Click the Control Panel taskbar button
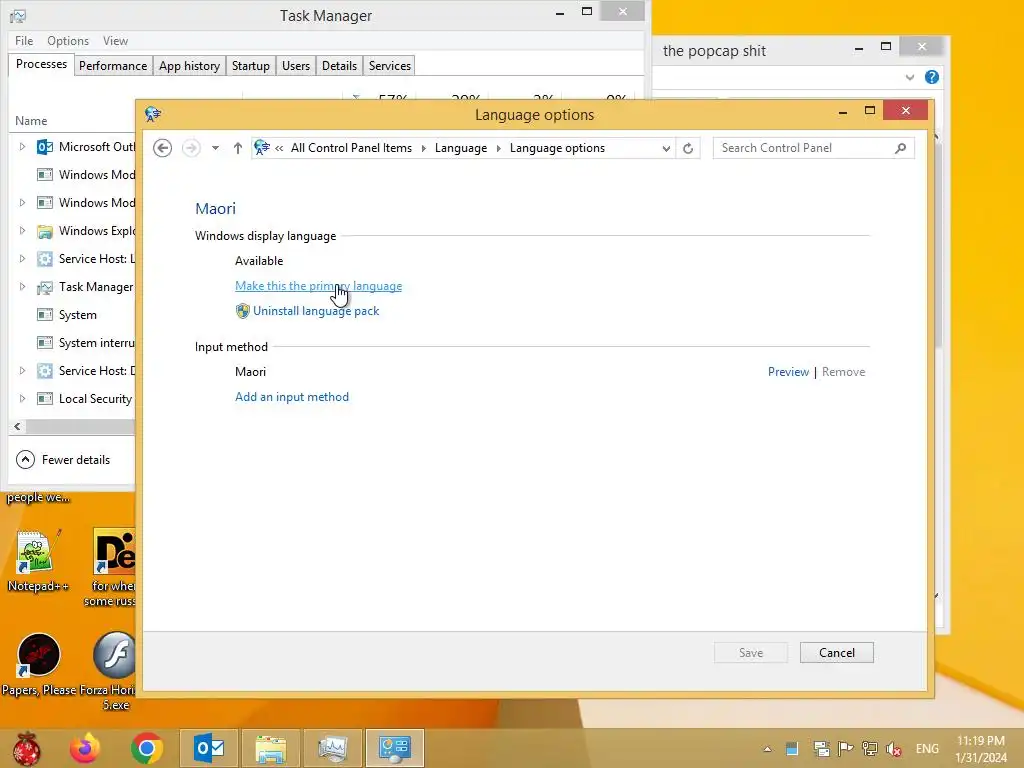 [x=394, y=748]
